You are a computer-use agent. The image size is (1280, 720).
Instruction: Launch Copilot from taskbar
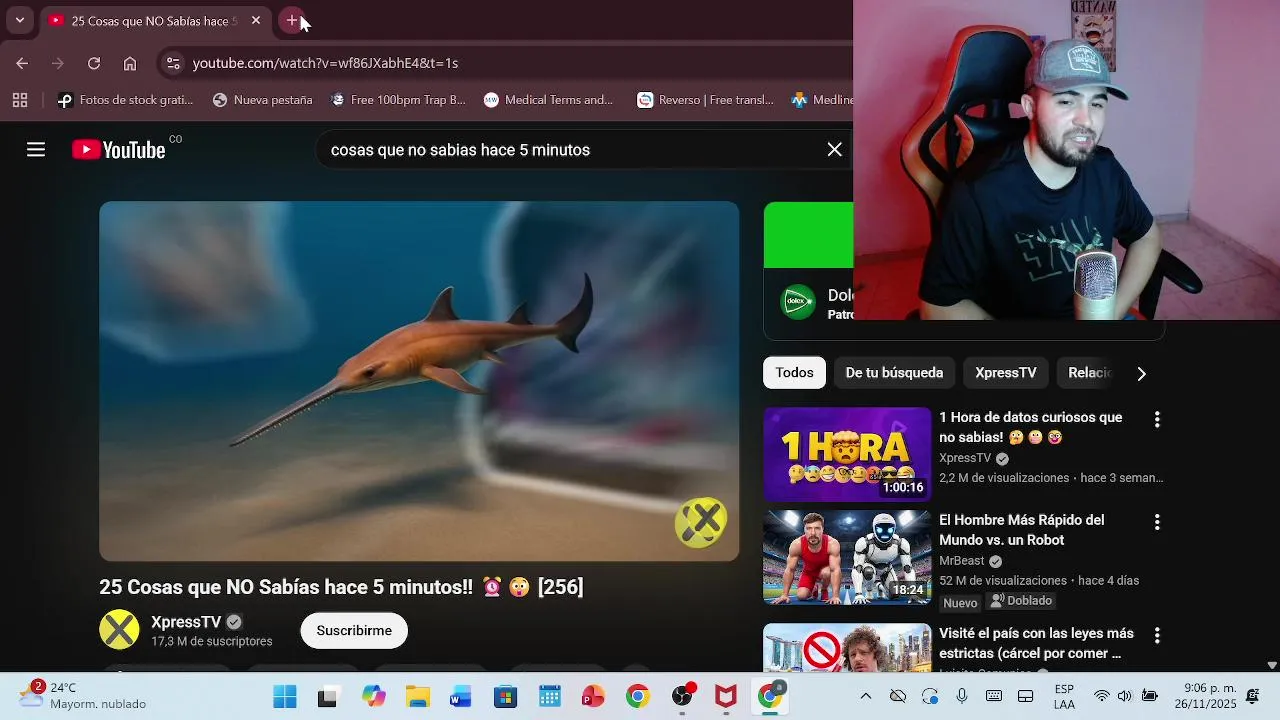tap(374, 697)
